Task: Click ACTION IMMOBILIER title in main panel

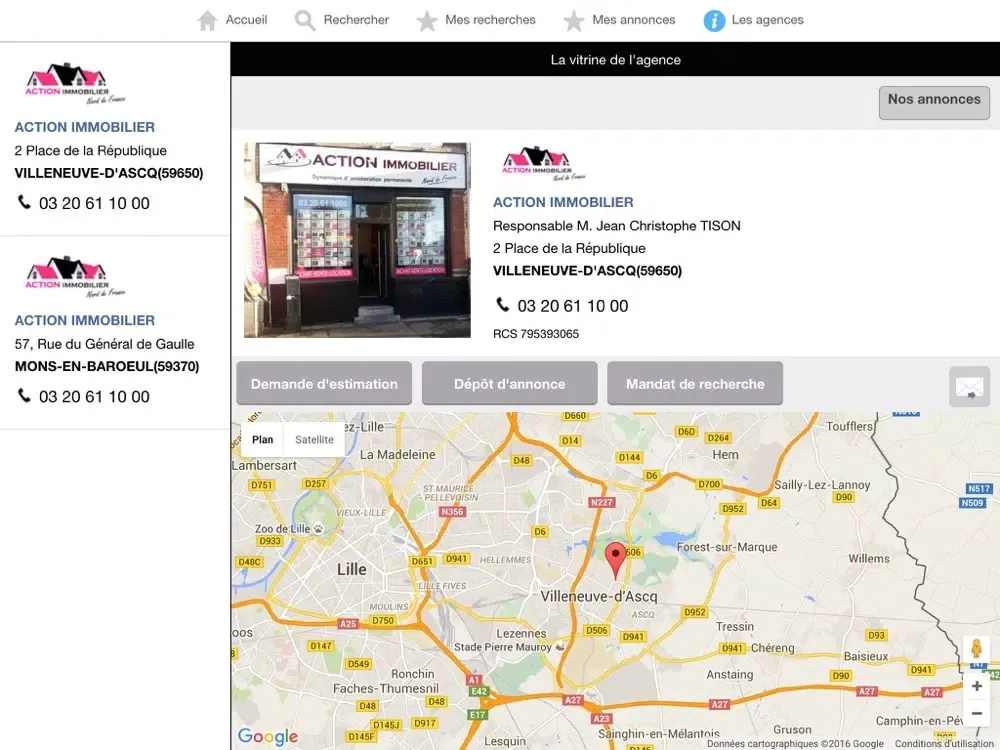Action: tap(563, 202)
